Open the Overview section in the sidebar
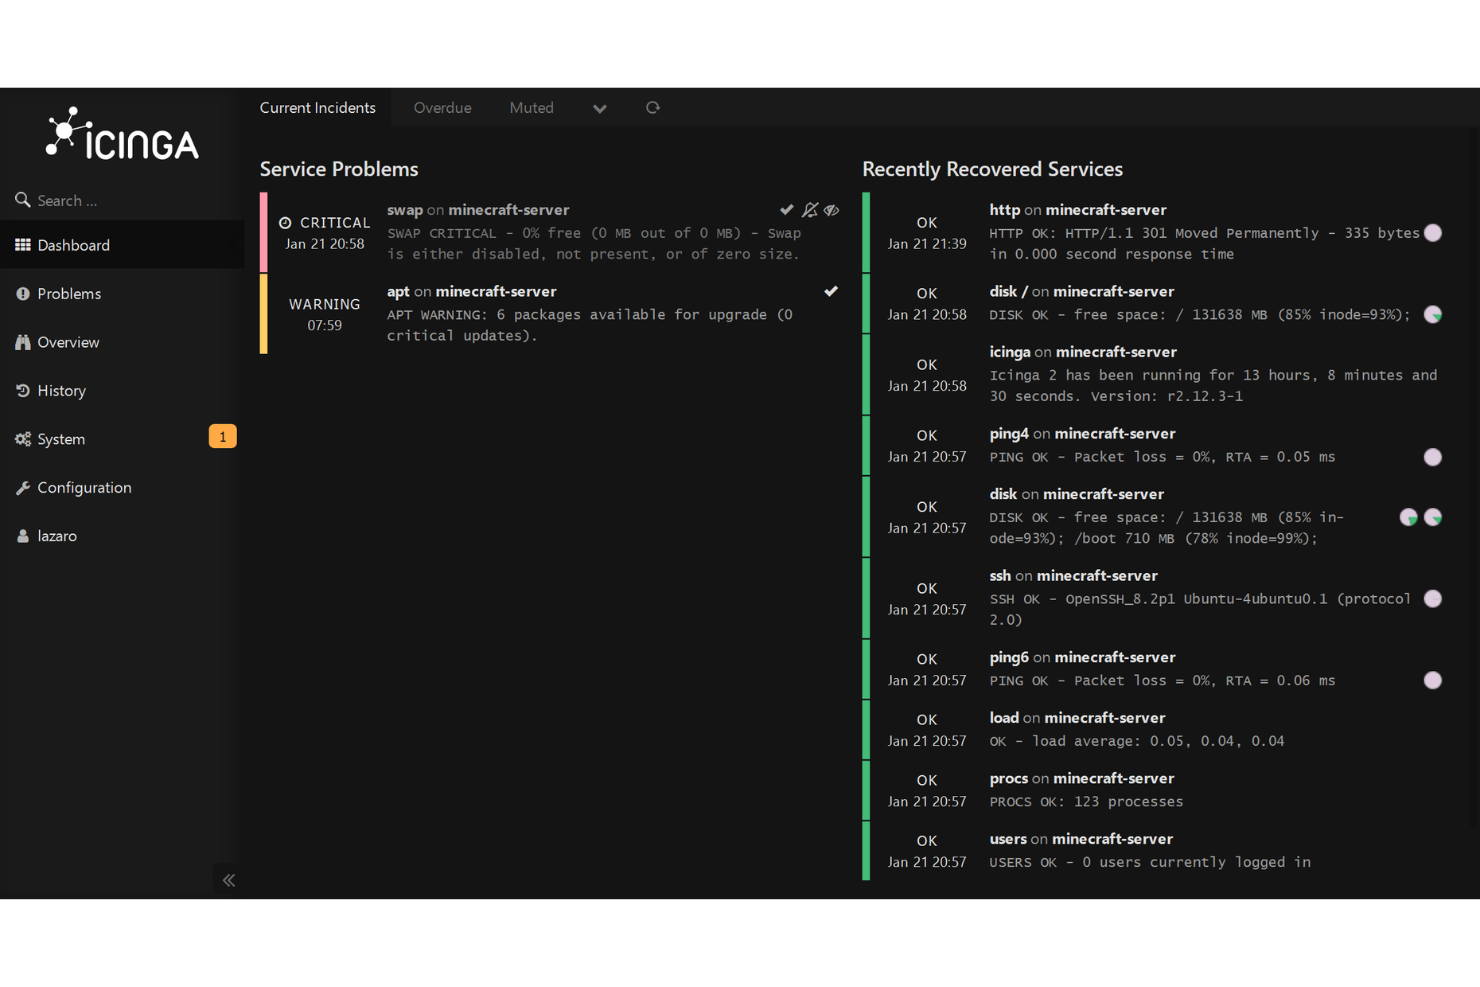Screen dimensions: 1480x987 tap(67, 342)
